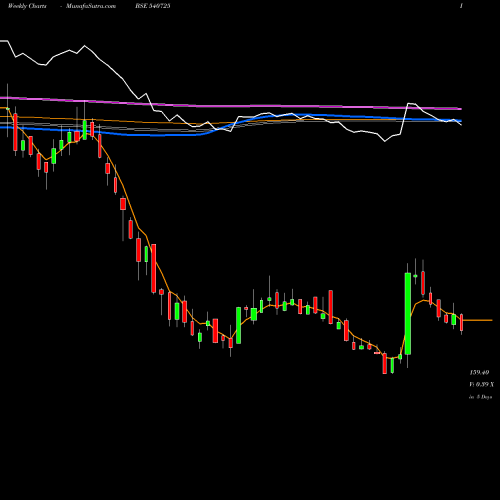Click the 'V: 0.39 X' volume text

[482, 384]
